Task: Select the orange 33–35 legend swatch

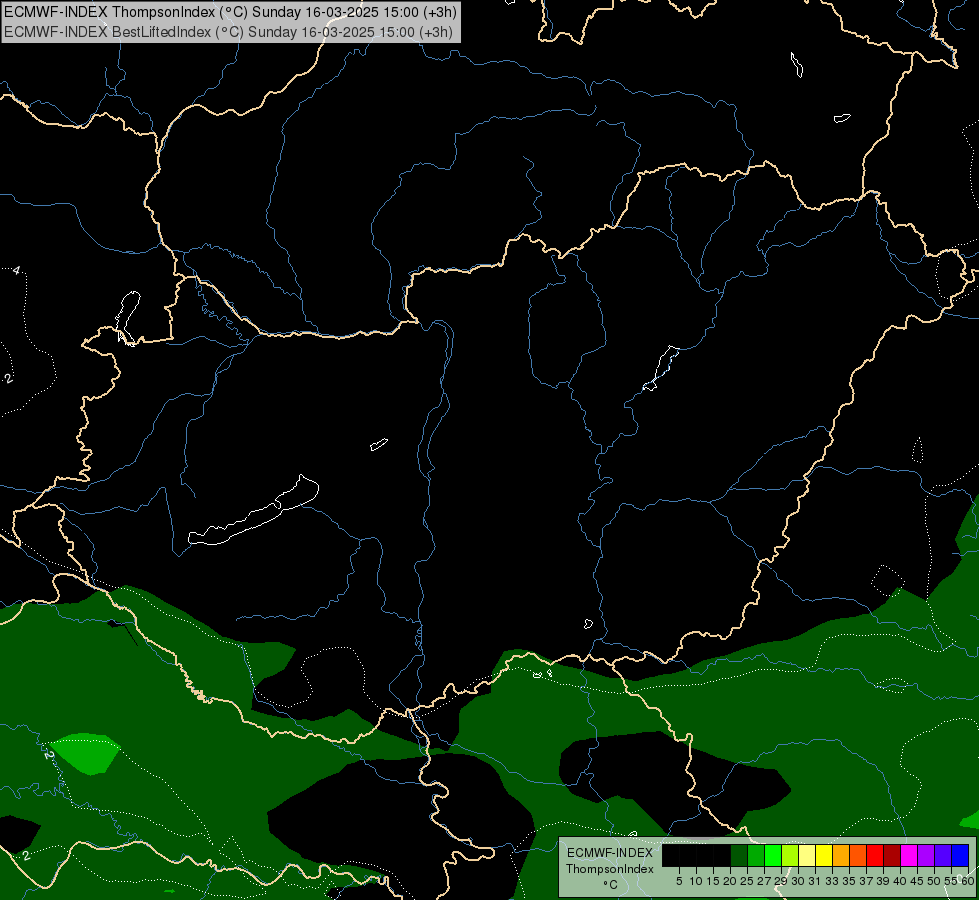Action: click(x=841, y=855)
